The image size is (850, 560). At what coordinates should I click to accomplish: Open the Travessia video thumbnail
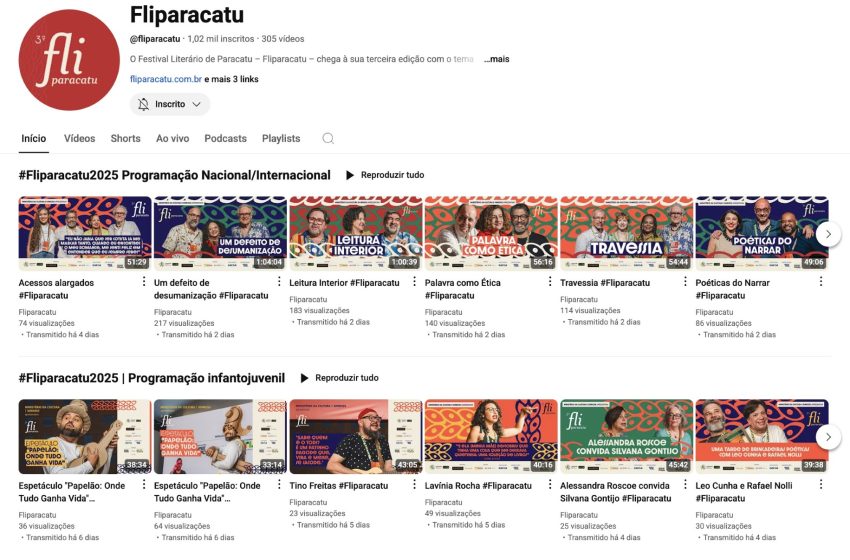click(627, 233)
